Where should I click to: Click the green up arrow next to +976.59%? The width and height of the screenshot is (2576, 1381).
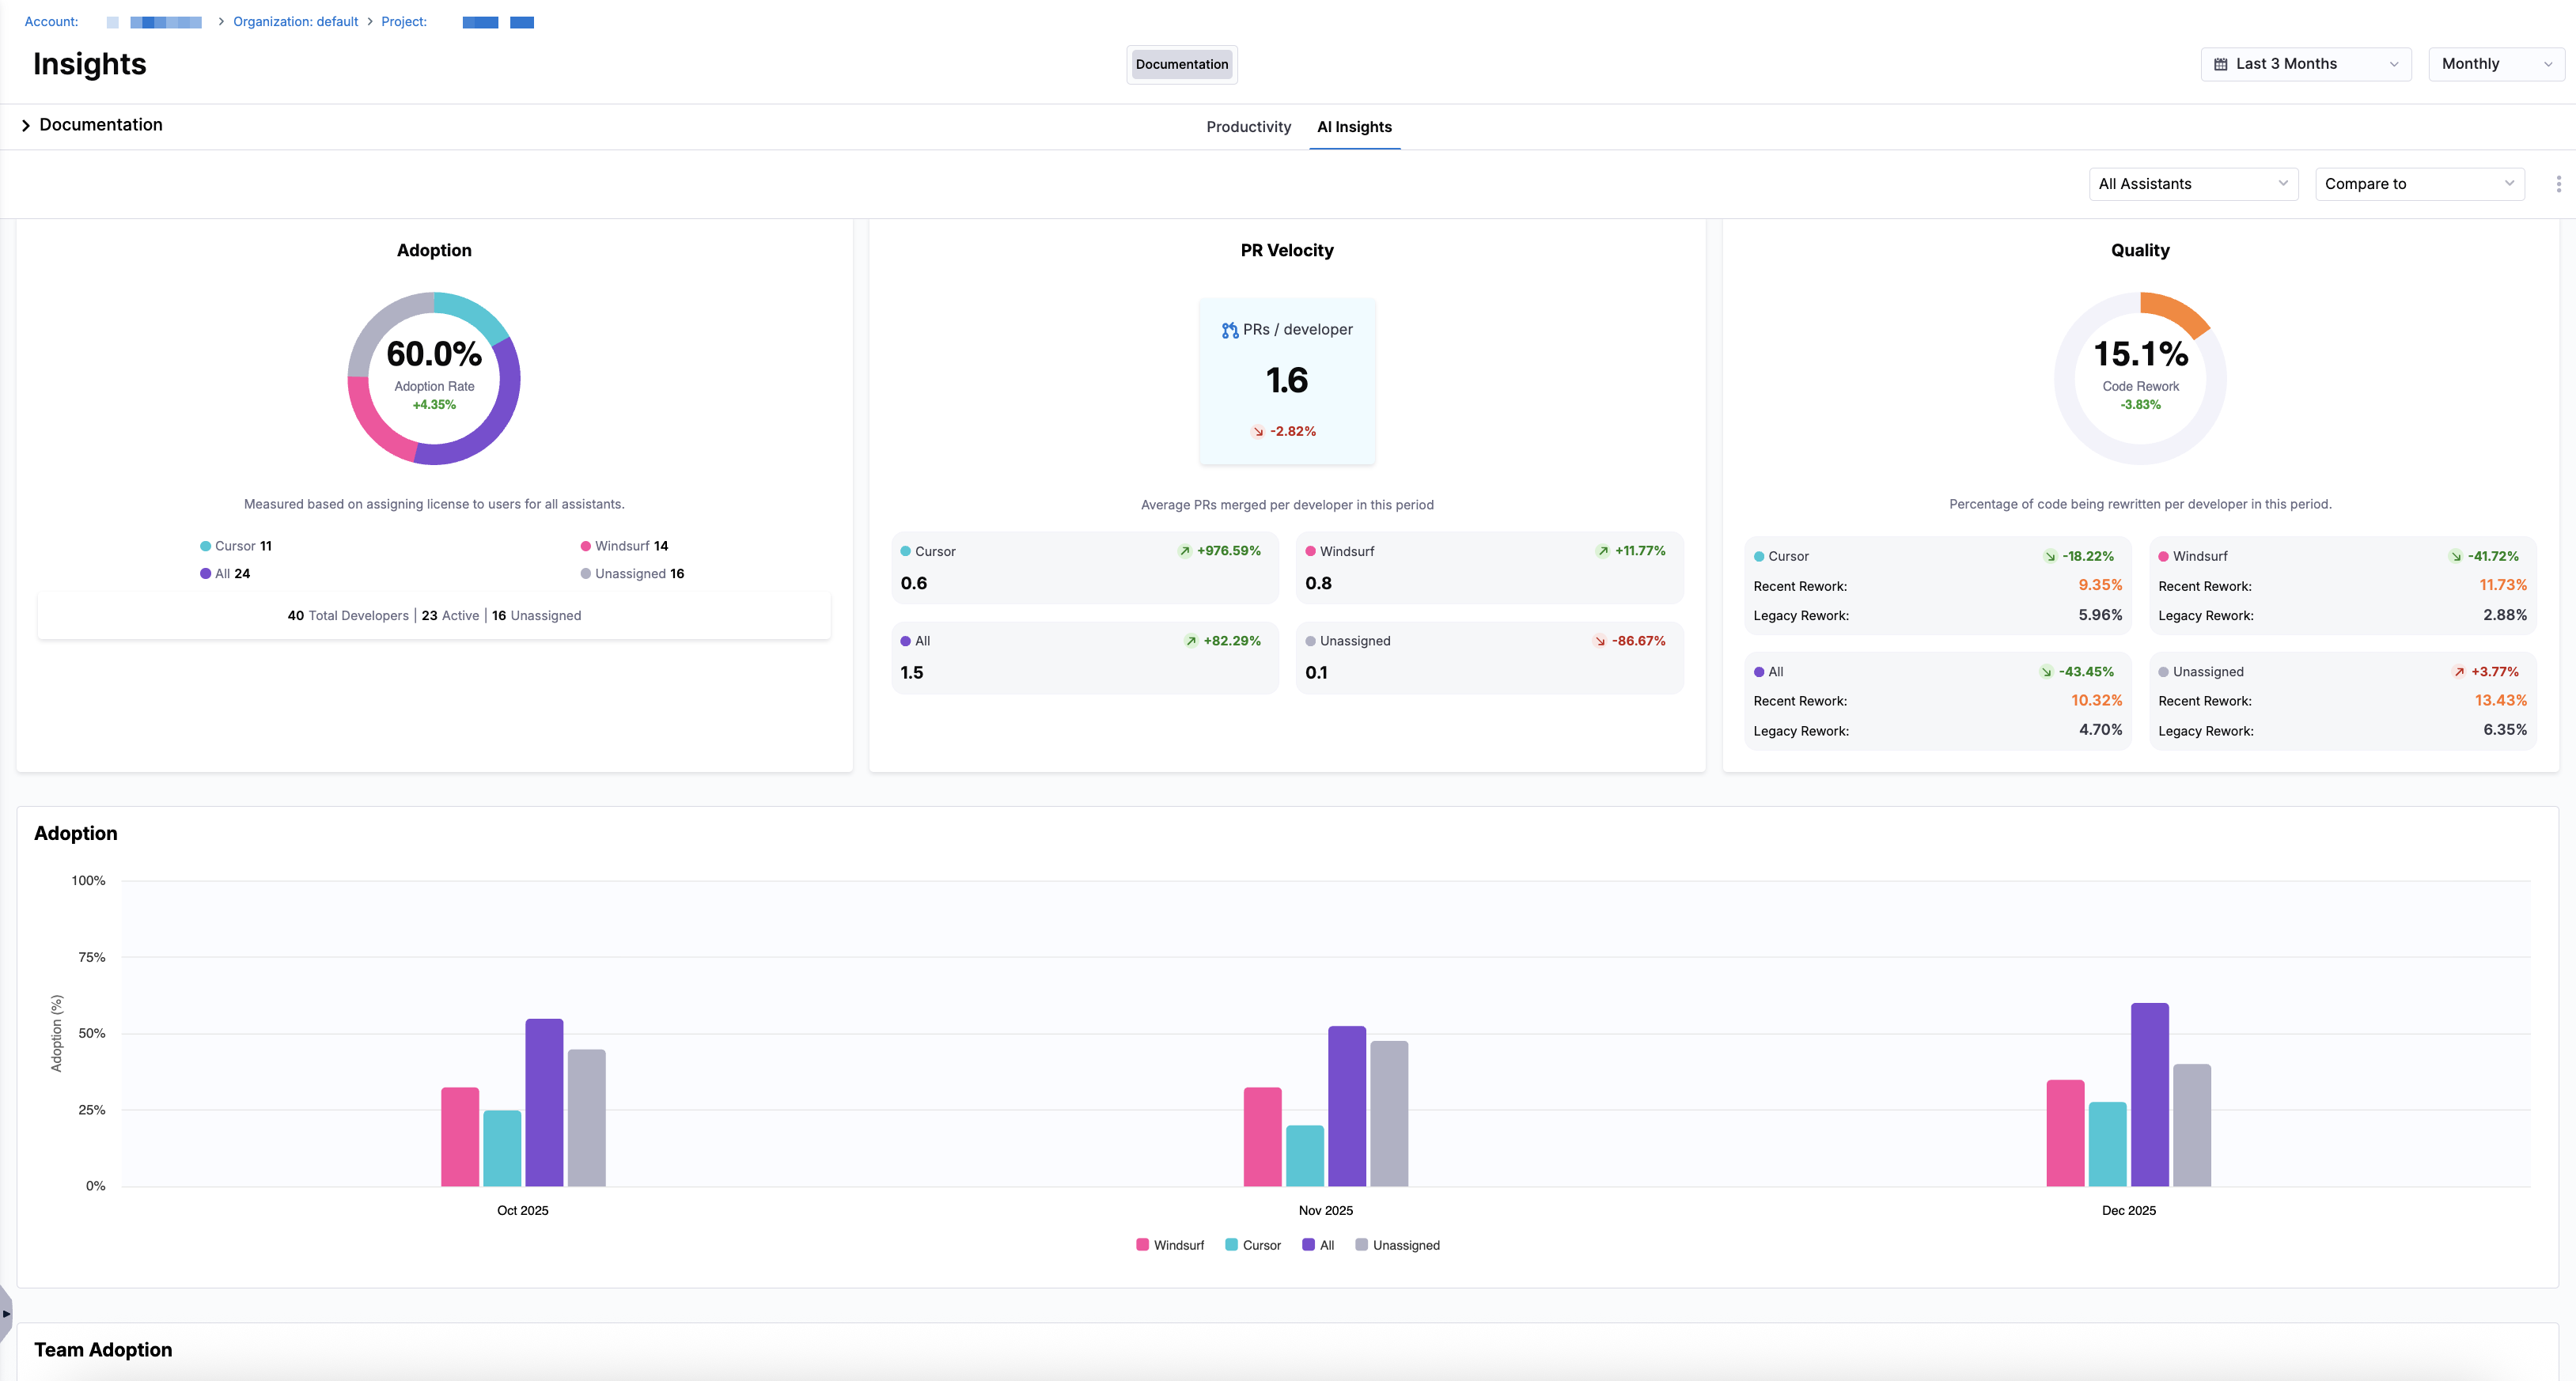(1185, 551)
